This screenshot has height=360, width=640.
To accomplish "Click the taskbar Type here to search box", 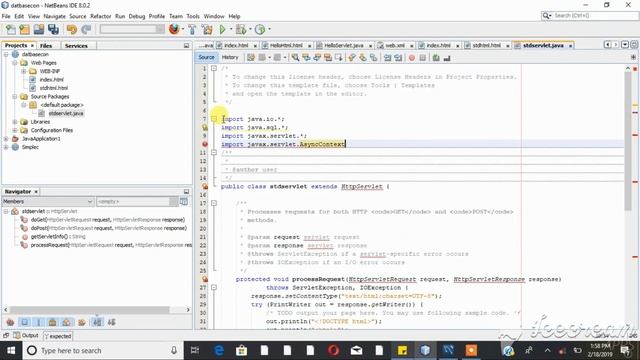I will pyautogui.click(x=102, y=350).
